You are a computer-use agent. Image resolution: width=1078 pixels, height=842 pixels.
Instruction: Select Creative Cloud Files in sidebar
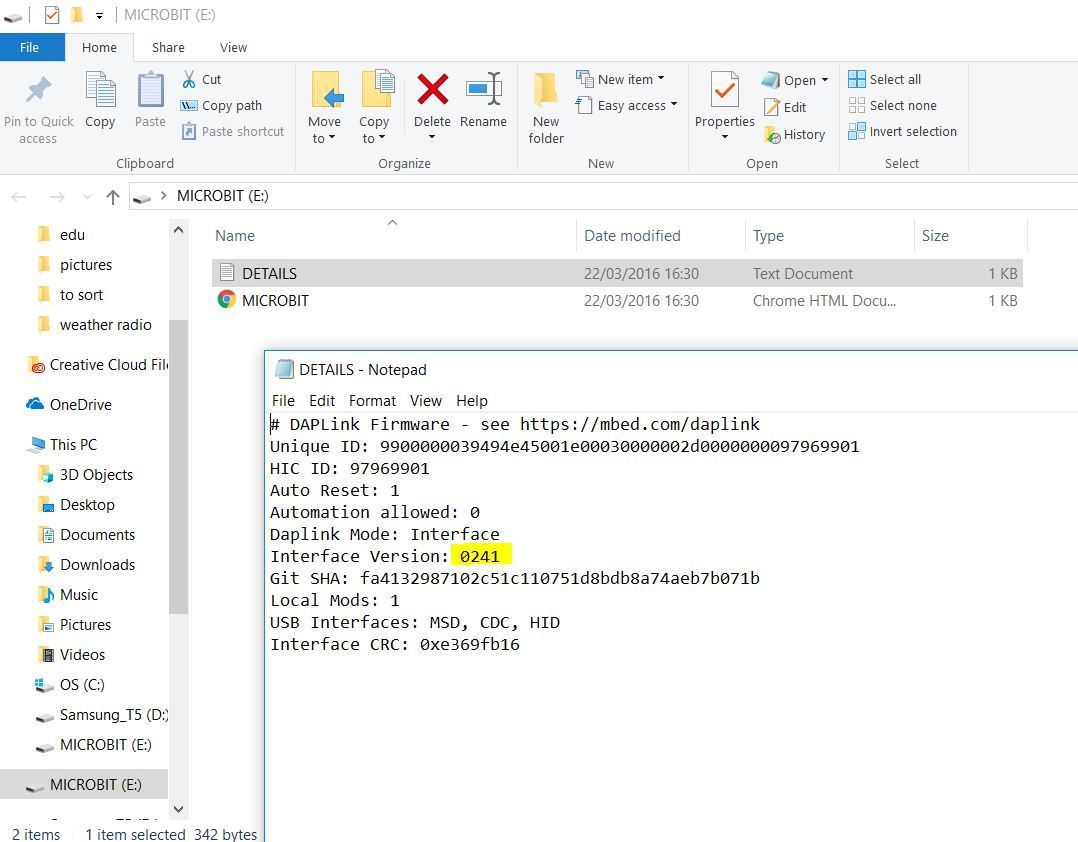click(x=98, y=365)
